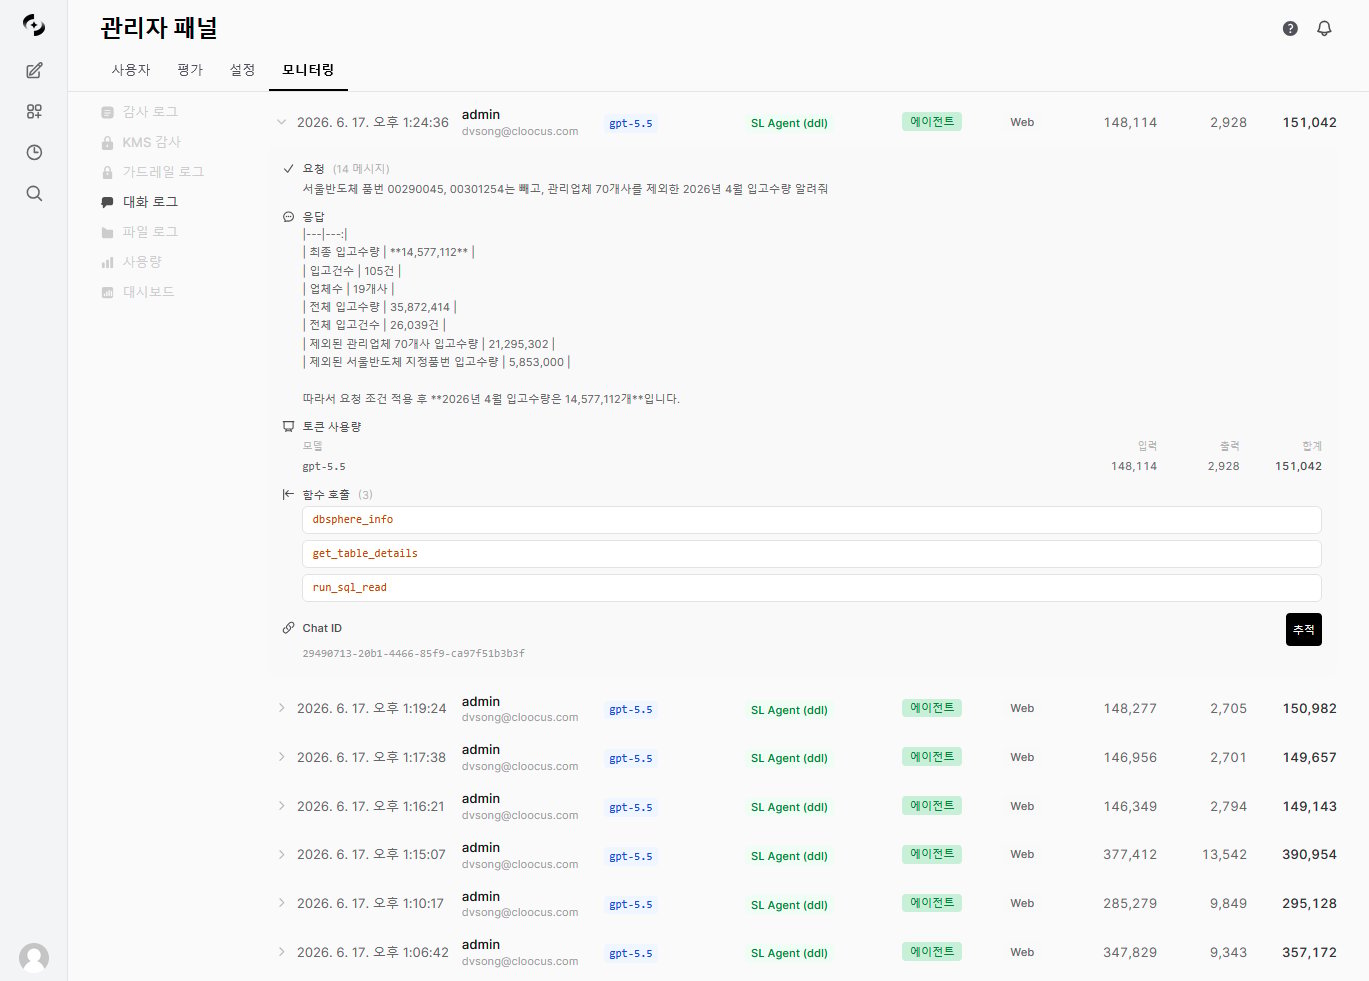Open history clock icon in sidebar
Screen dimensions: 1369x981
click(34, 152)
